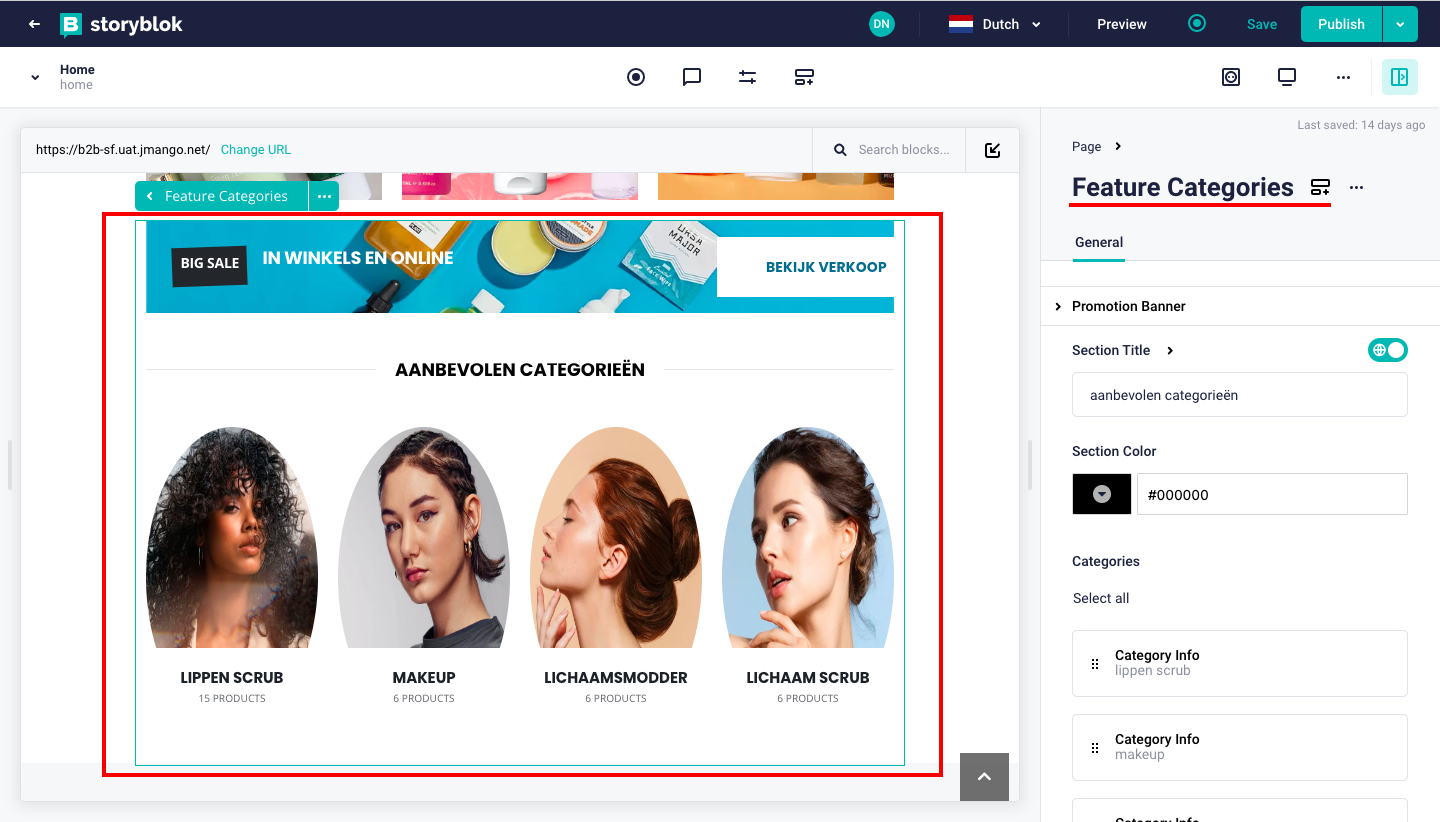Toggle Section Title translation switch
The height and width of the screenshot is (822, 1440).
[1387, 350]
